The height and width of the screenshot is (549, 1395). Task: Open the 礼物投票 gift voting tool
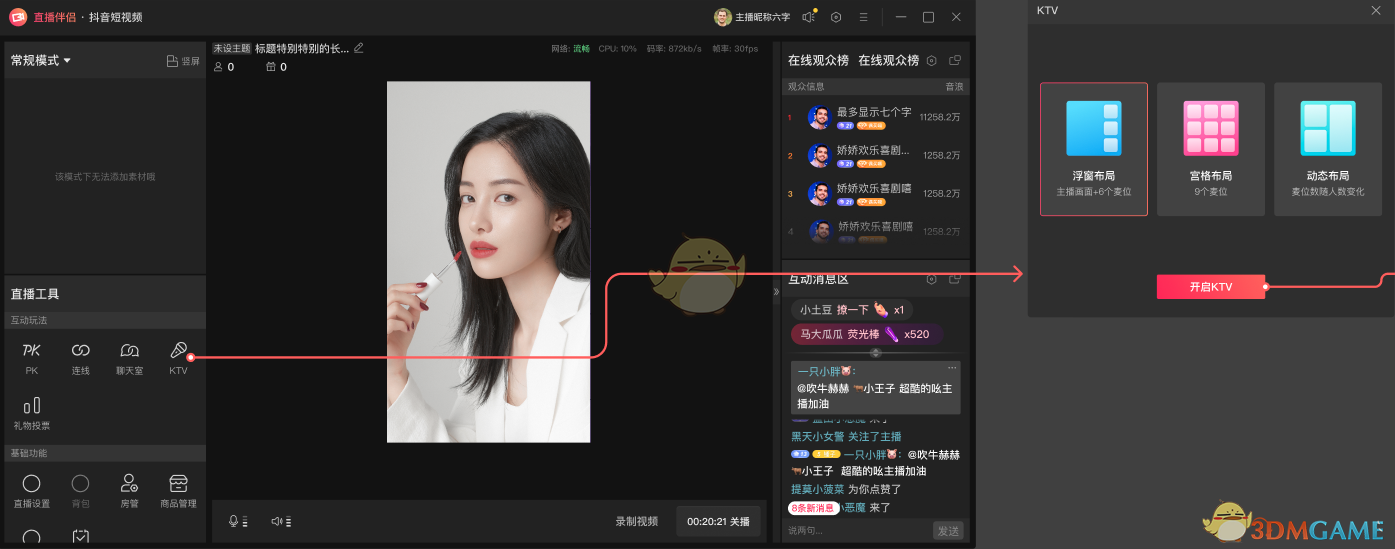[32, 412]
